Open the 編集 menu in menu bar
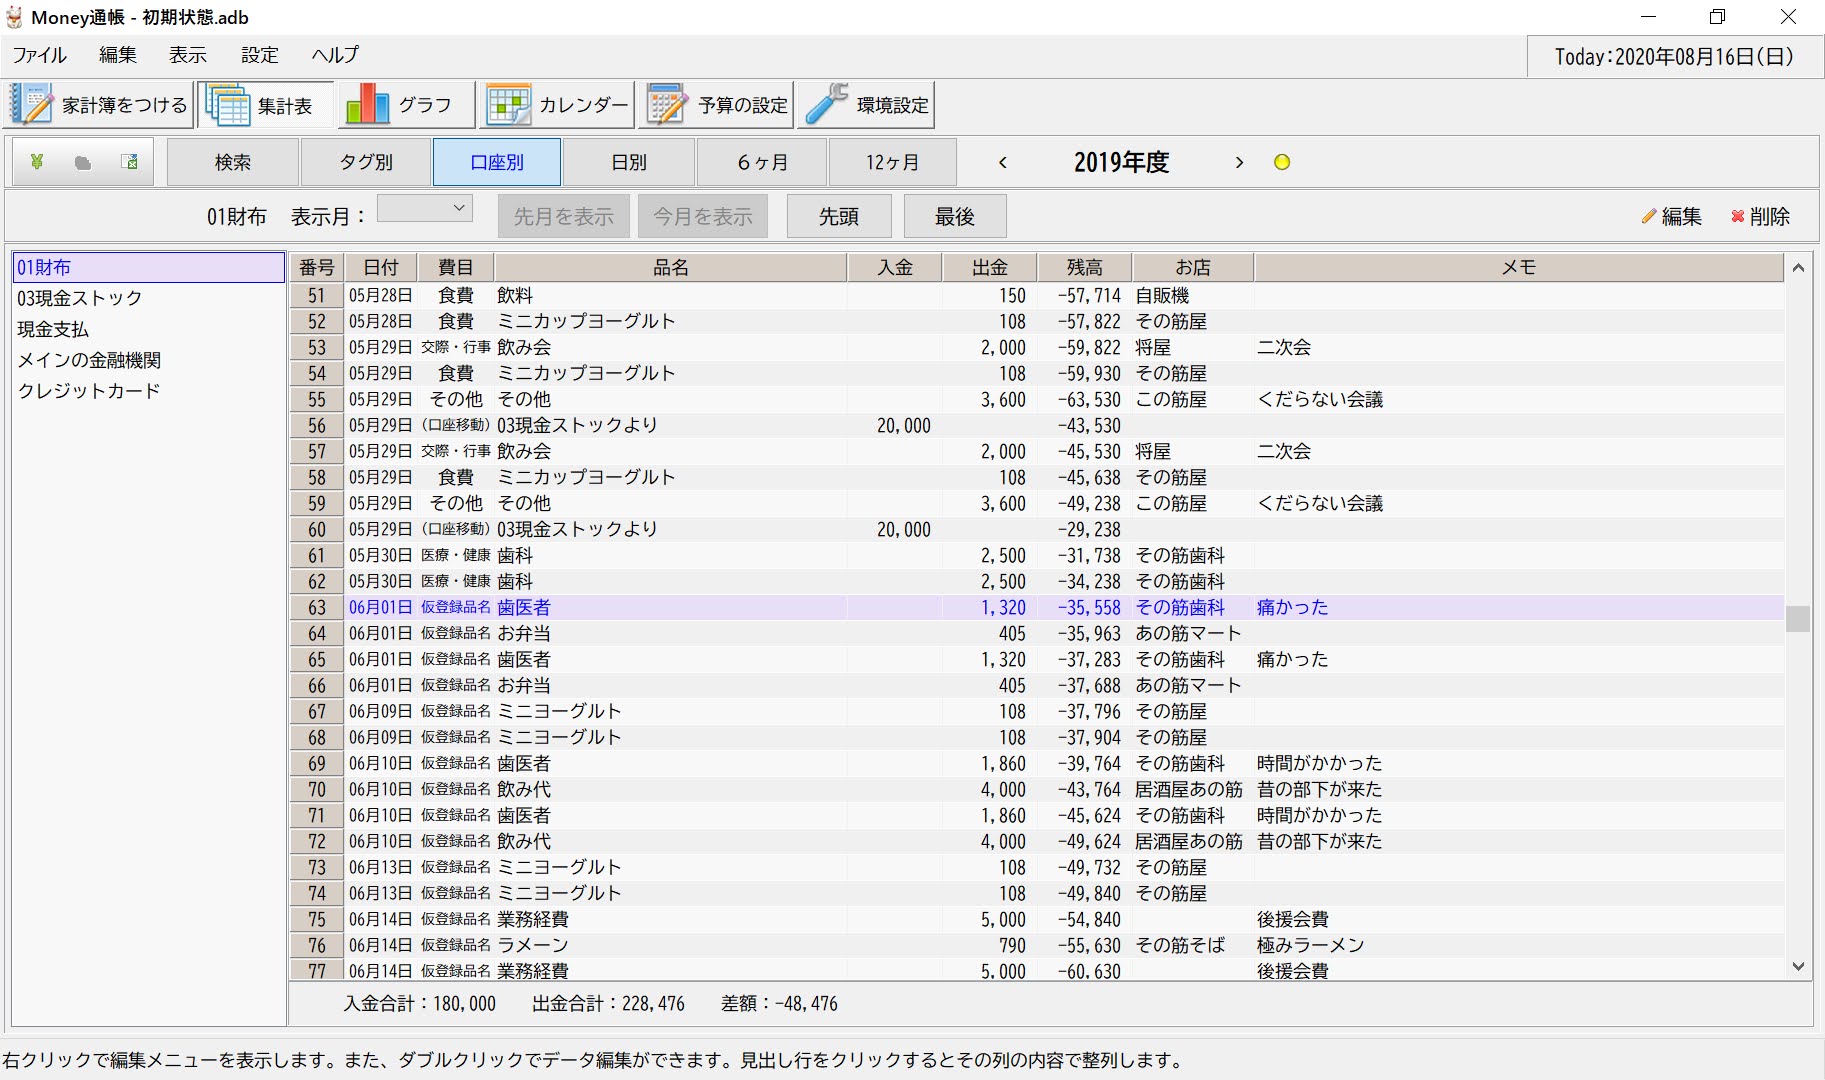Viewport: 1825px width, 1080px height. tap(118, 55)
